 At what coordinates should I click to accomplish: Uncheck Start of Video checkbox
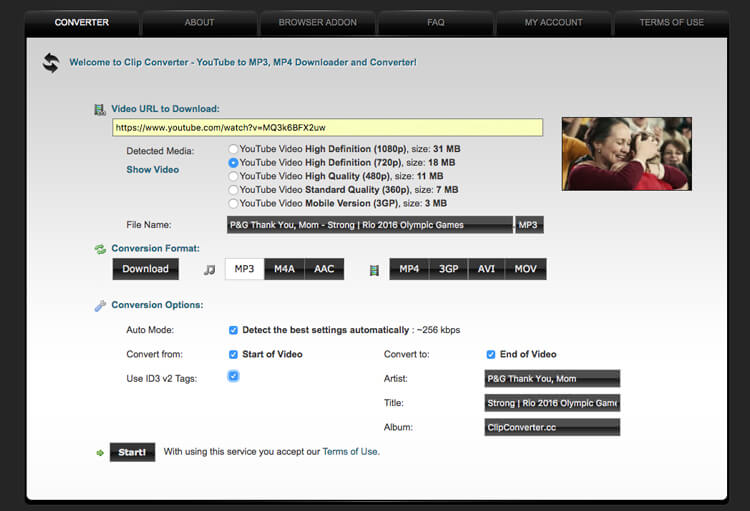coord(233,355)
